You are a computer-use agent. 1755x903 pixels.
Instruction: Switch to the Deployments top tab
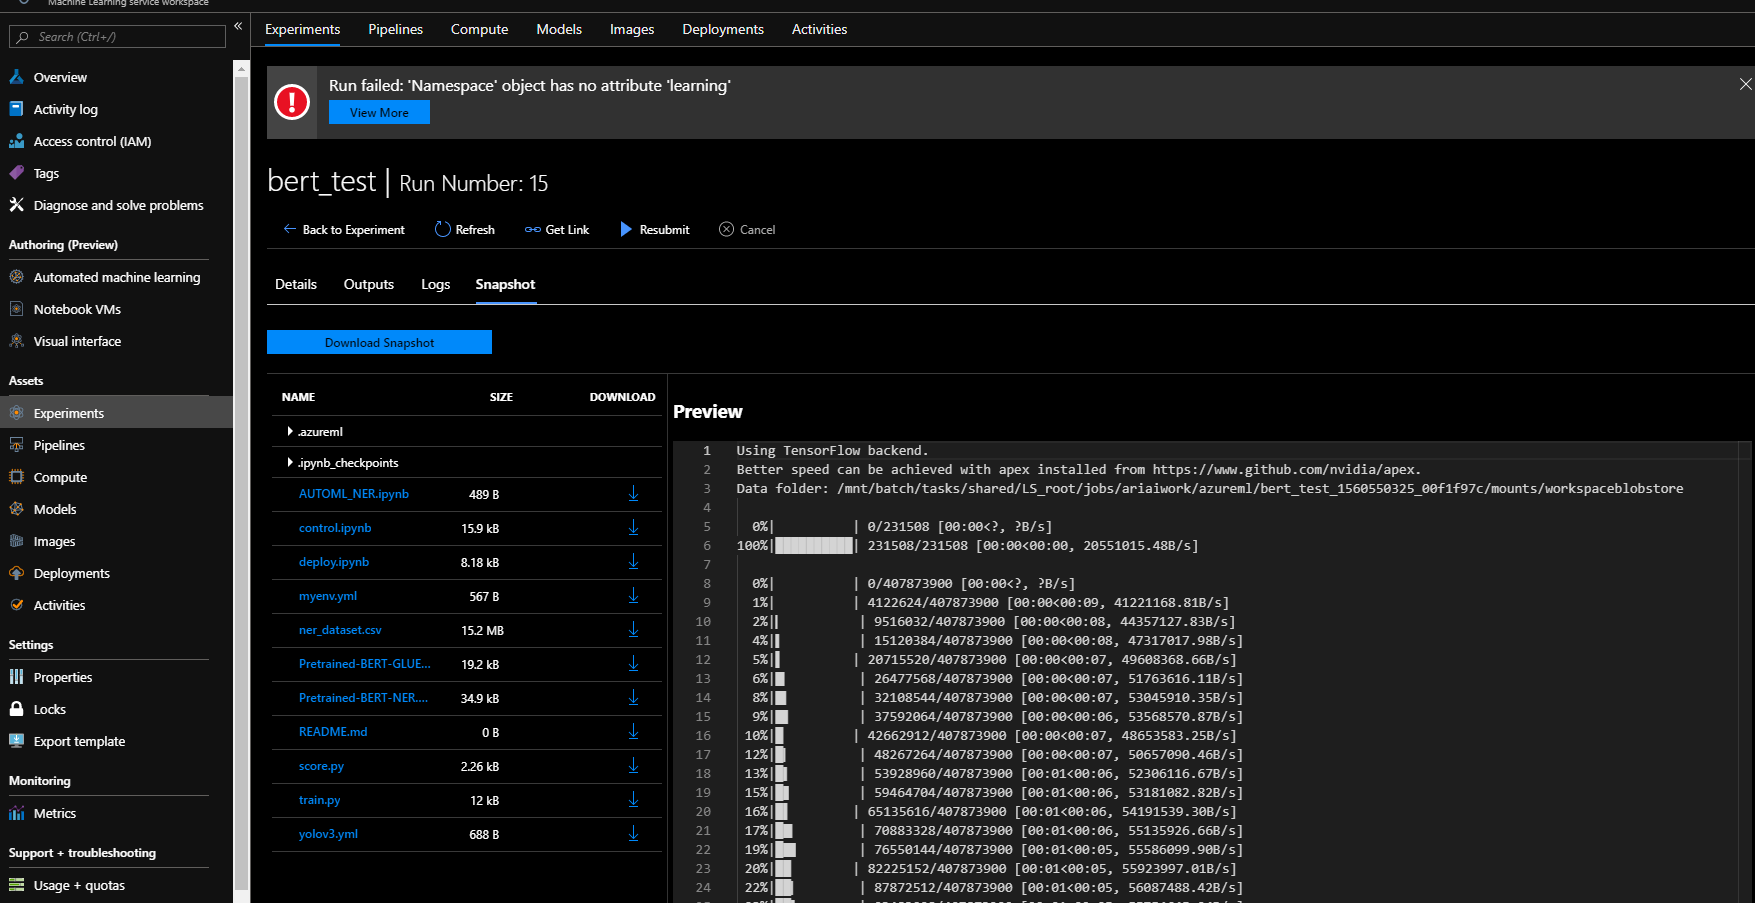(723, 29)
